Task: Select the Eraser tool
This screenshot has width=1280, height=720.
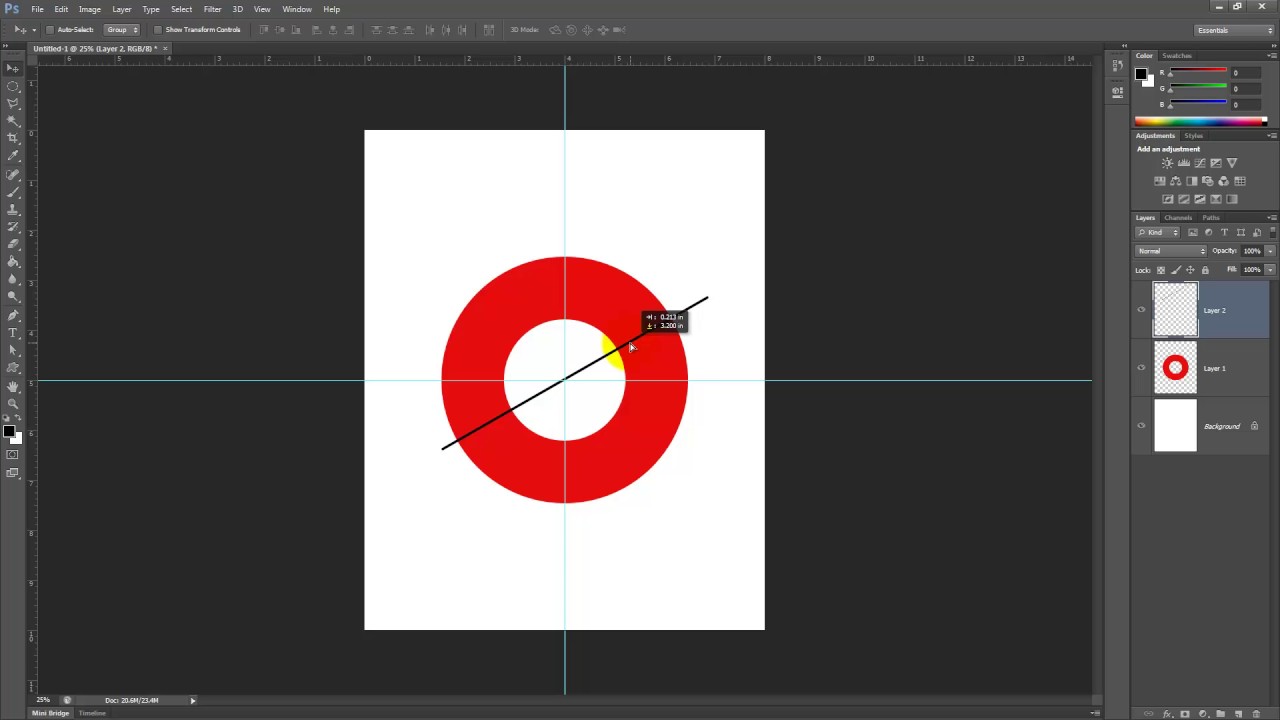Action: point(12,245)
